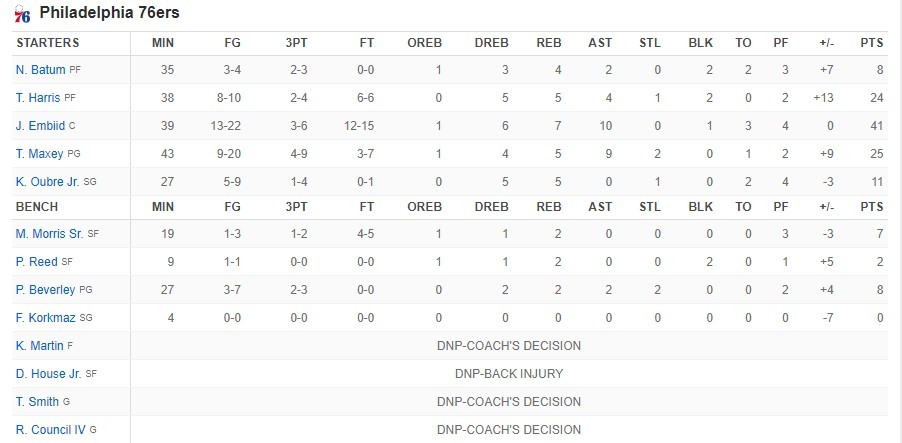
Task: Click the bench REB column header
Action: click(549, 207)
